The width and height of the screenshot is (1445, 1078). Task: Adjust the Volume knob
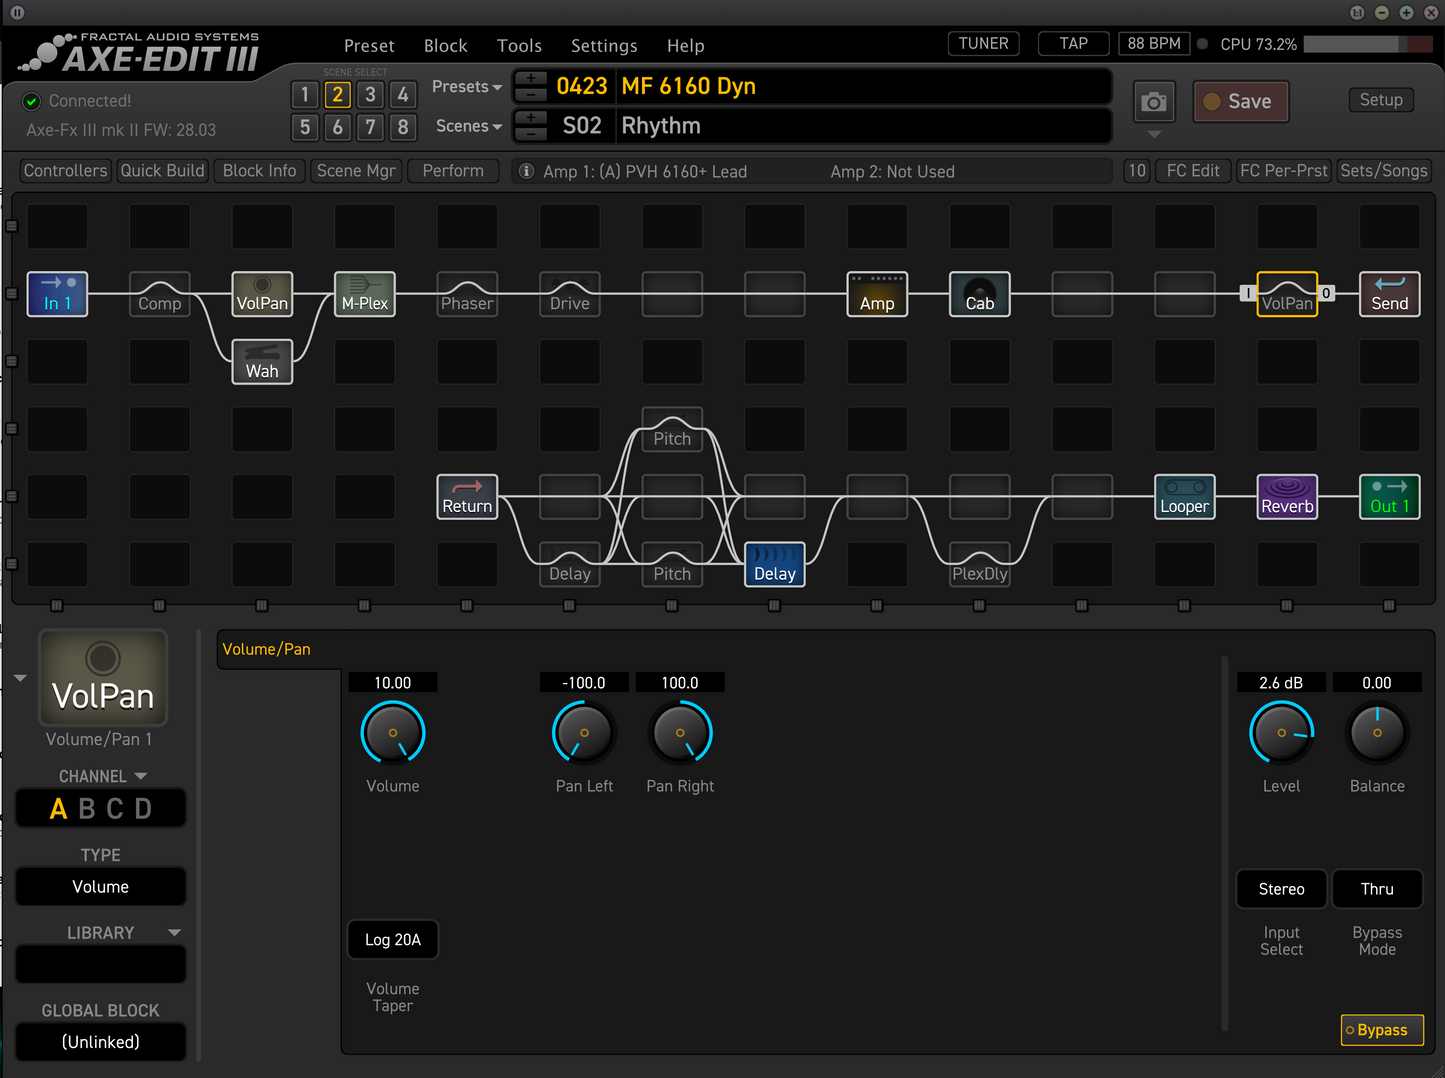pos(392,732)
